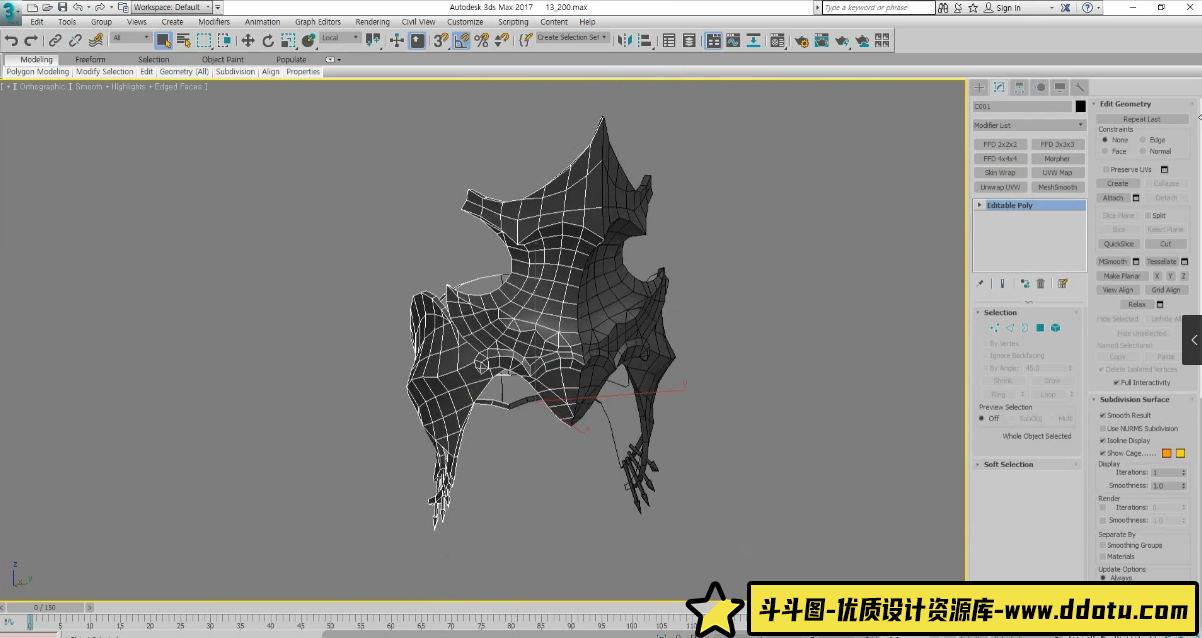Expand the Editable Poly stack entry
1202x638 pixels.
click(x=980, y=205)
